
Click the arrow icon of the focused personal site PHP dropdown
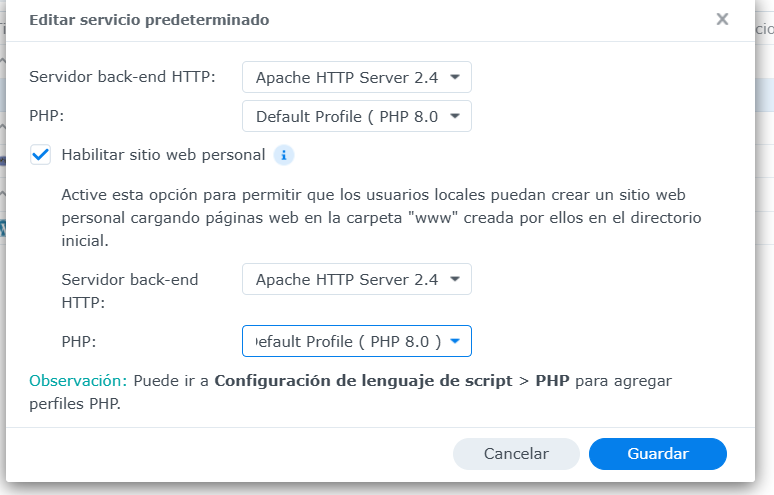click(456, 341)
